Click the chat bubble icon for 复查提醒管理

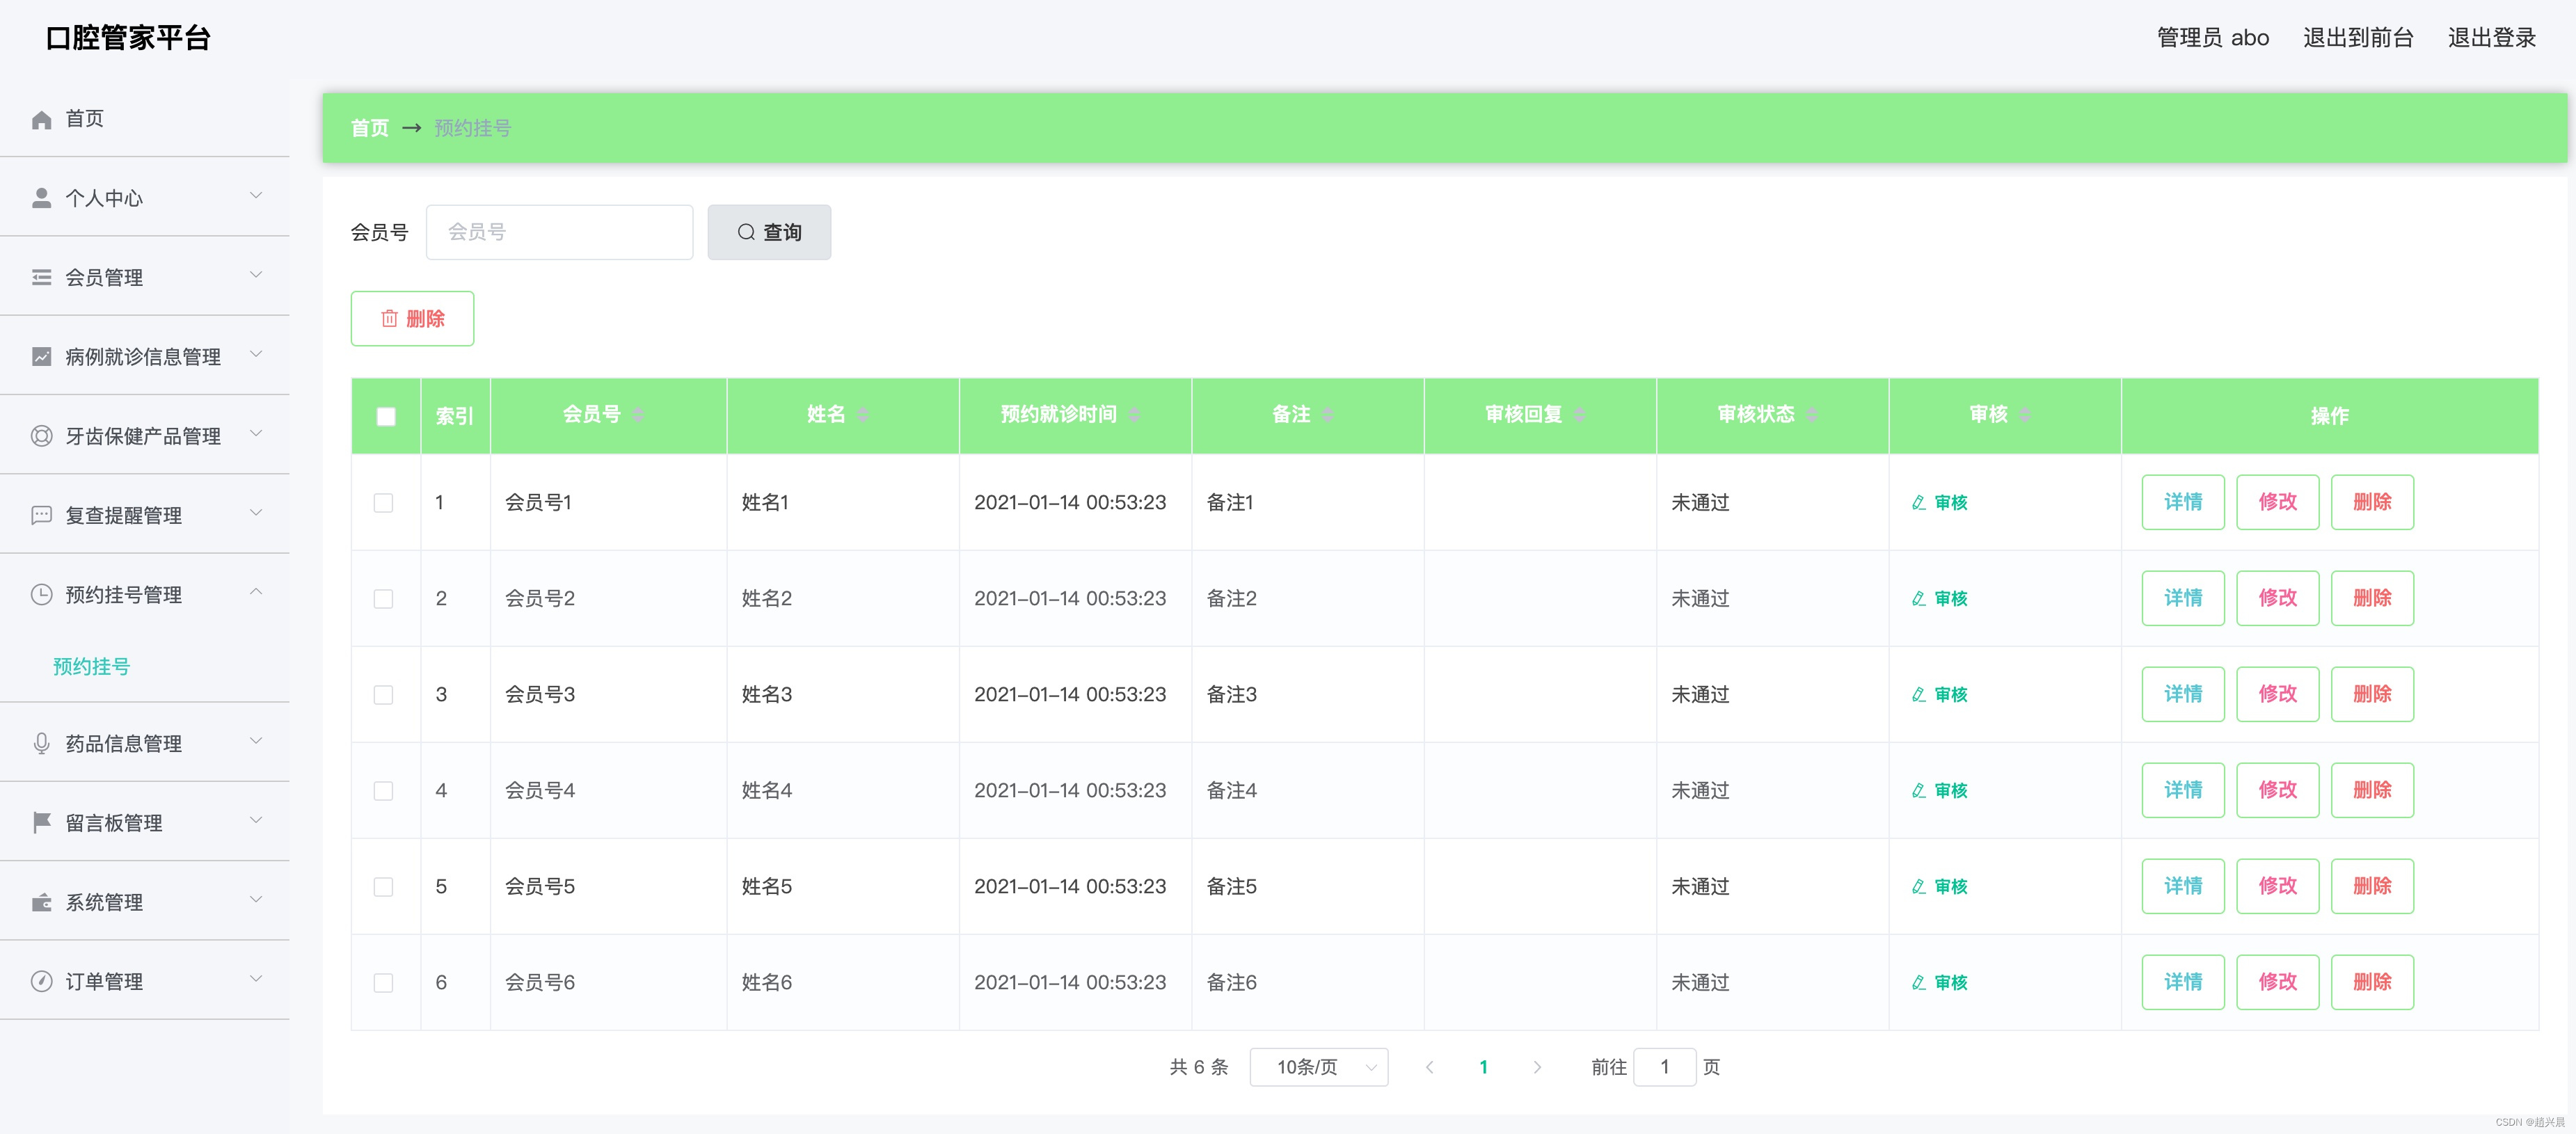coord(41,515)
